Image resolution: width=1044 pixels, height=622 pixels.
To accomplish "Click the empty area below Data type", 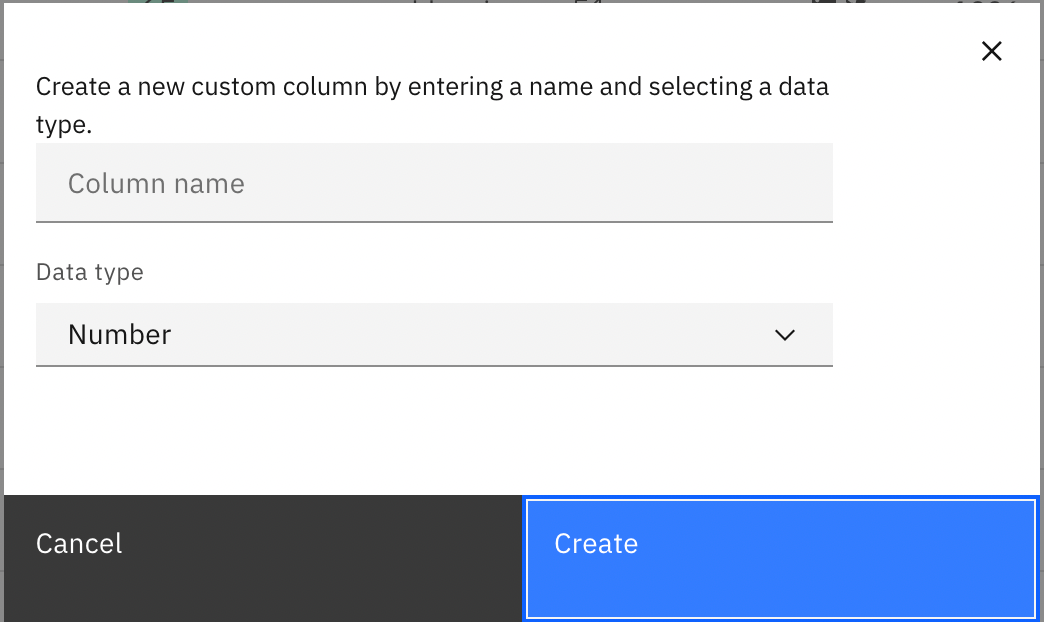I will tap(434, 430).
